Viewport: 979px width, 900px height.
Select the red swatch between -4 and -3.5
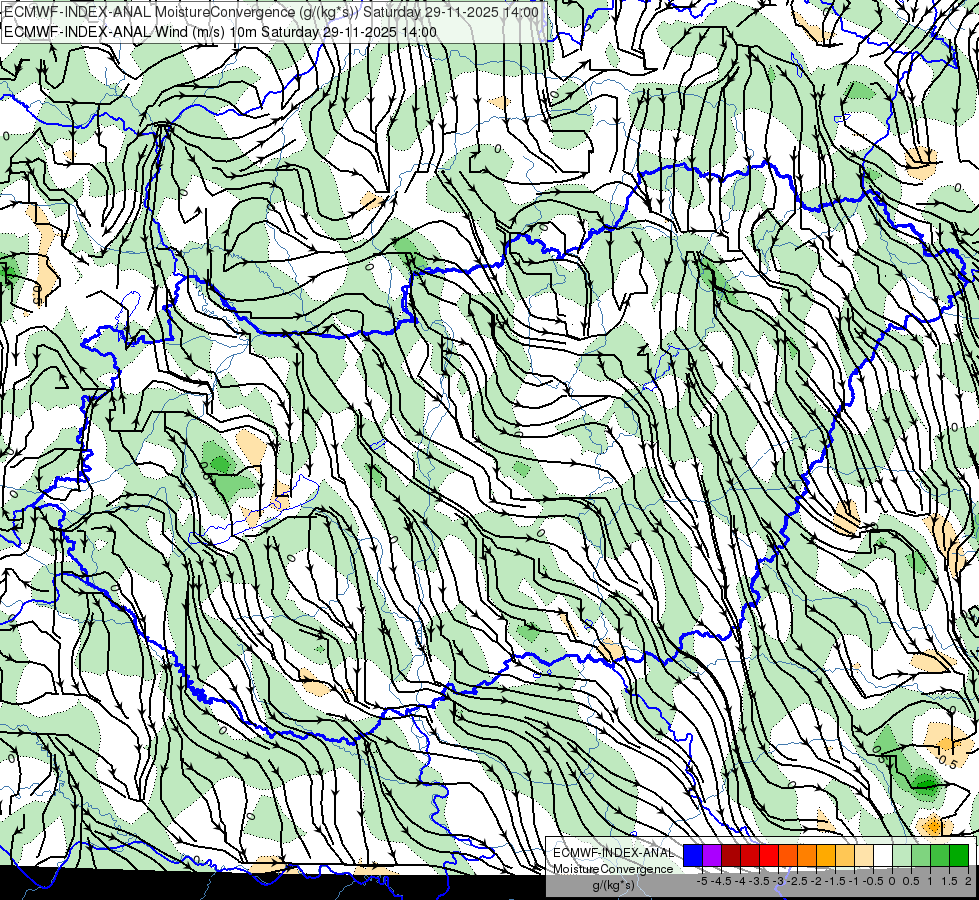750,856
